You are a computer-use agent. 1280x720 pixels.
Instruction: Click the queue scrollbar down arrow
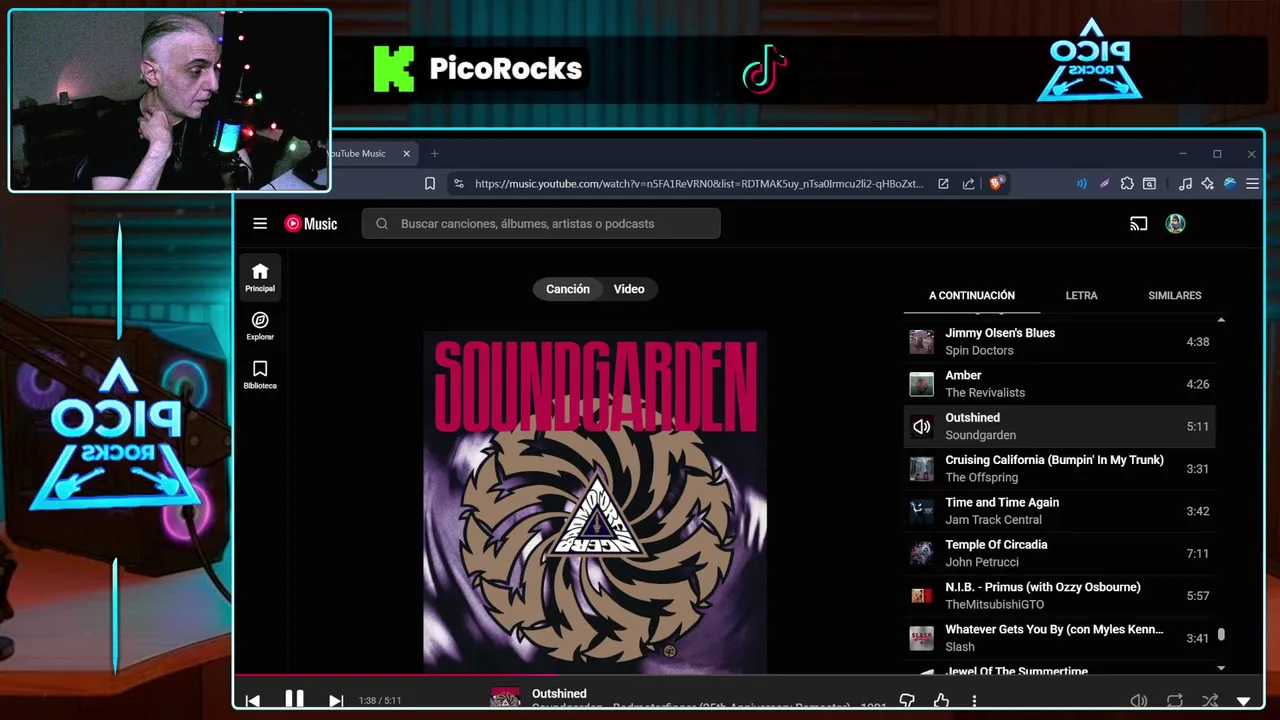(1221, 668)
